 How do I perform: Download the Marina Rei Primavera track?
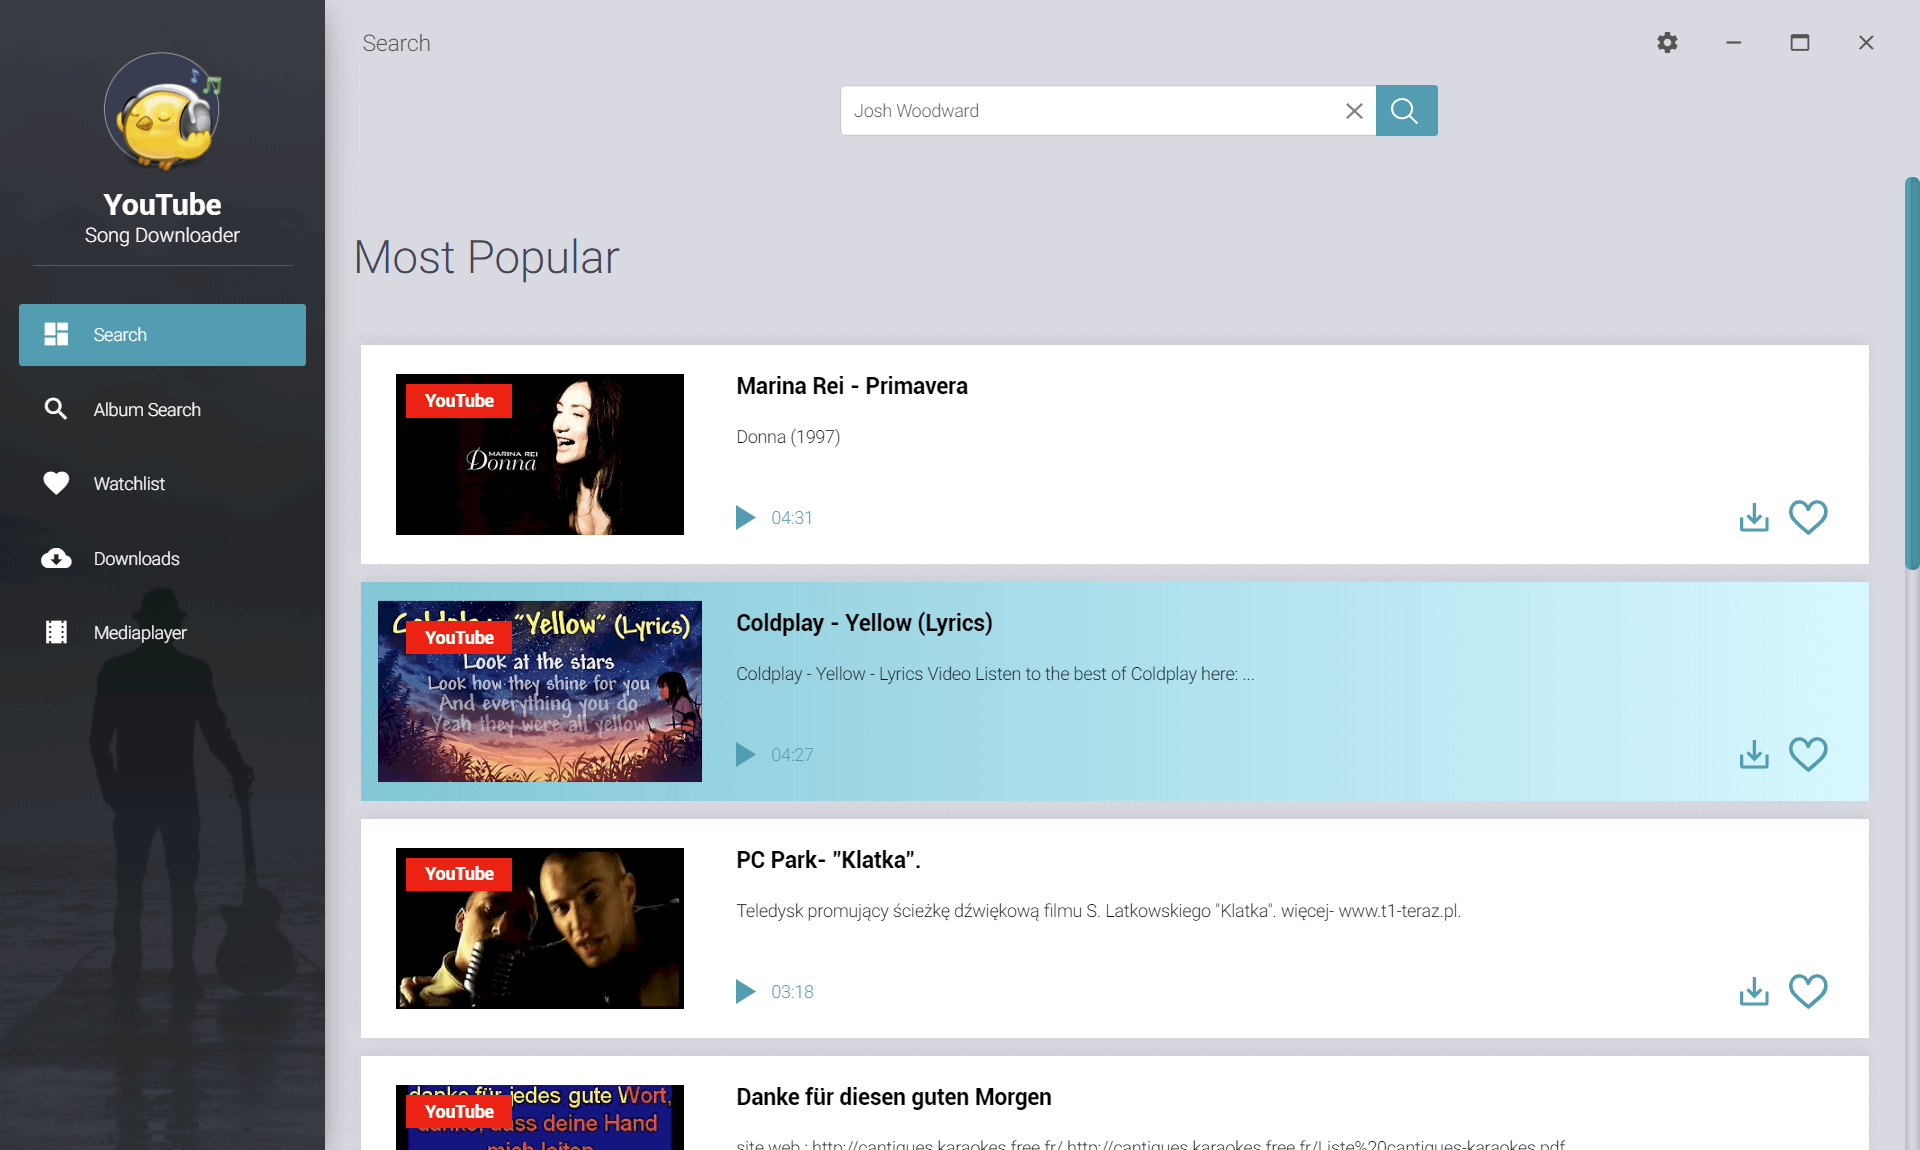click(x=1754, y=516)
